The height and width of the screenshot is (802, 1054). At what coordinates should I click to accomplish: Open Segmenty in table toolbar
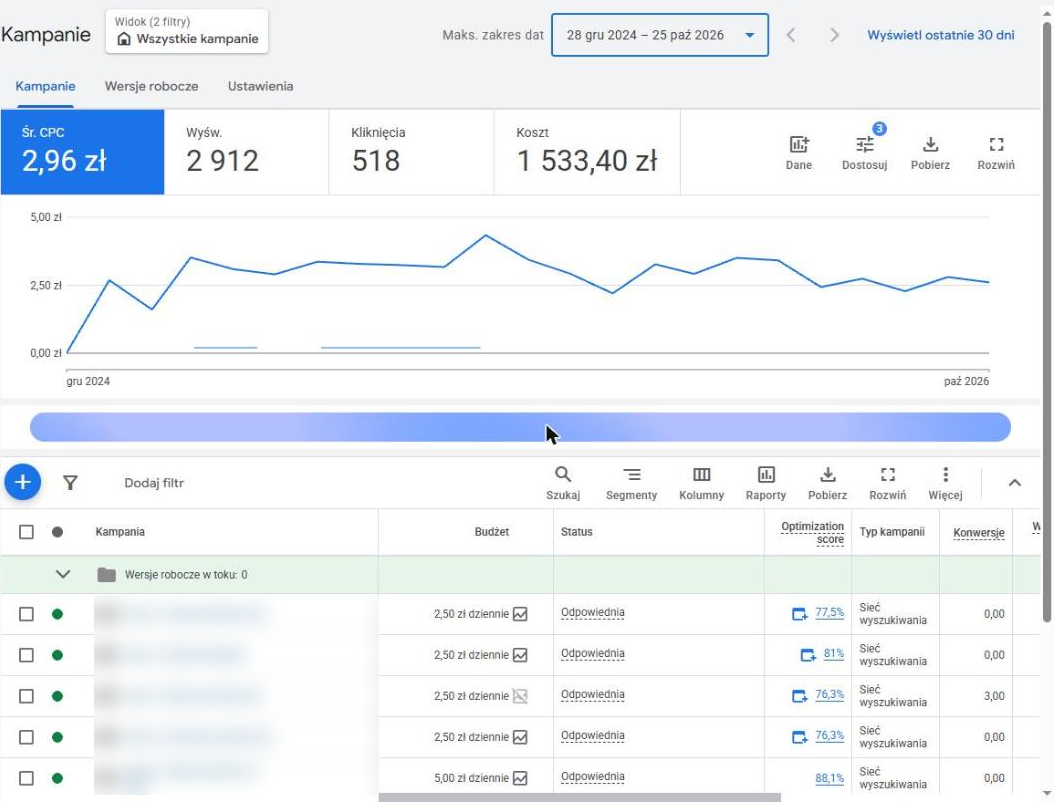coord(631,483)
